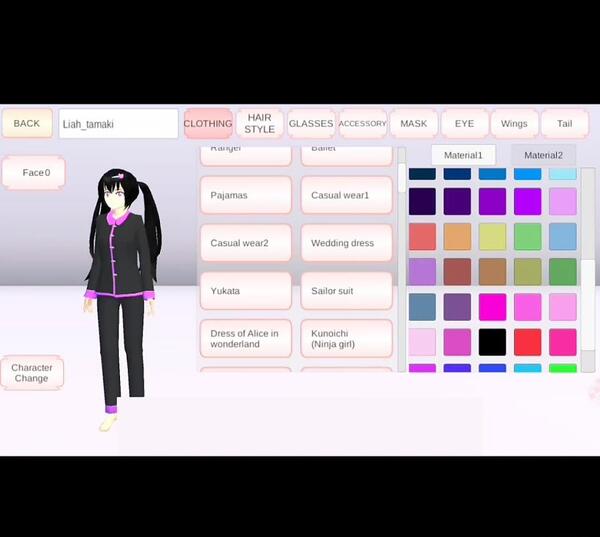Switch to the Material1 tab

(463, 155)
